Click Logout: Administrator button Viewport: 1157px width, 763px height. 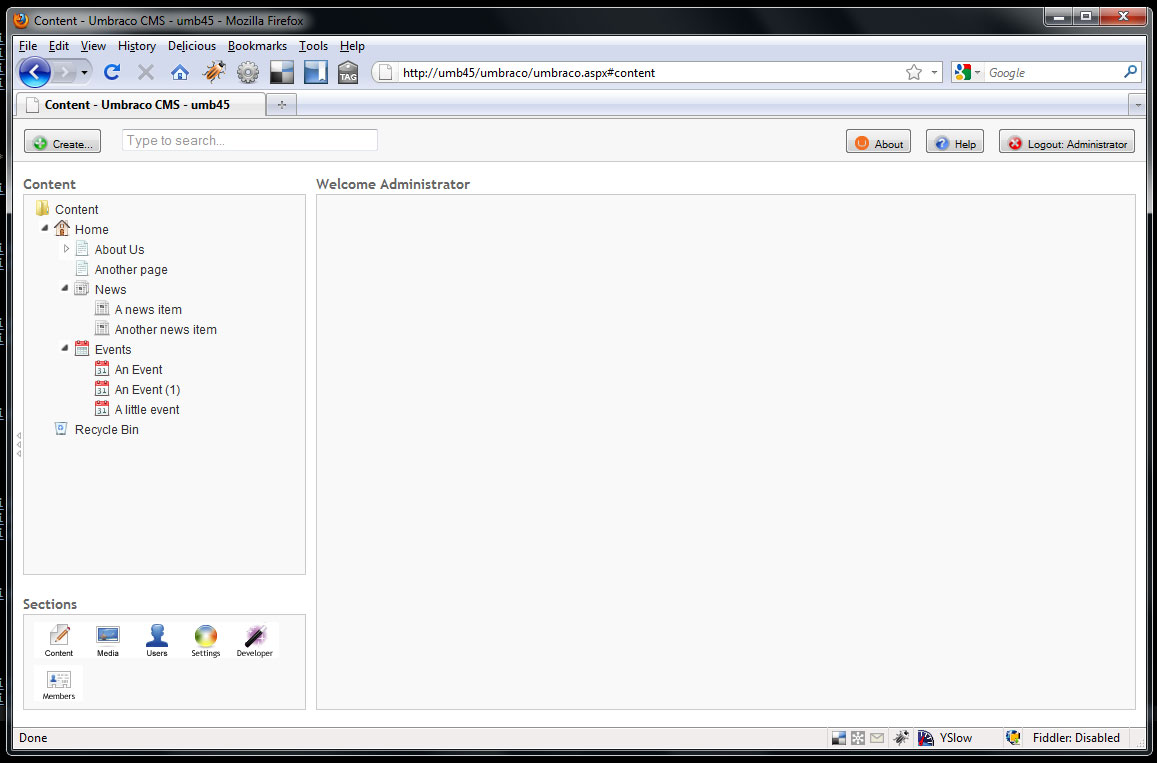[x=1067, y=142]
